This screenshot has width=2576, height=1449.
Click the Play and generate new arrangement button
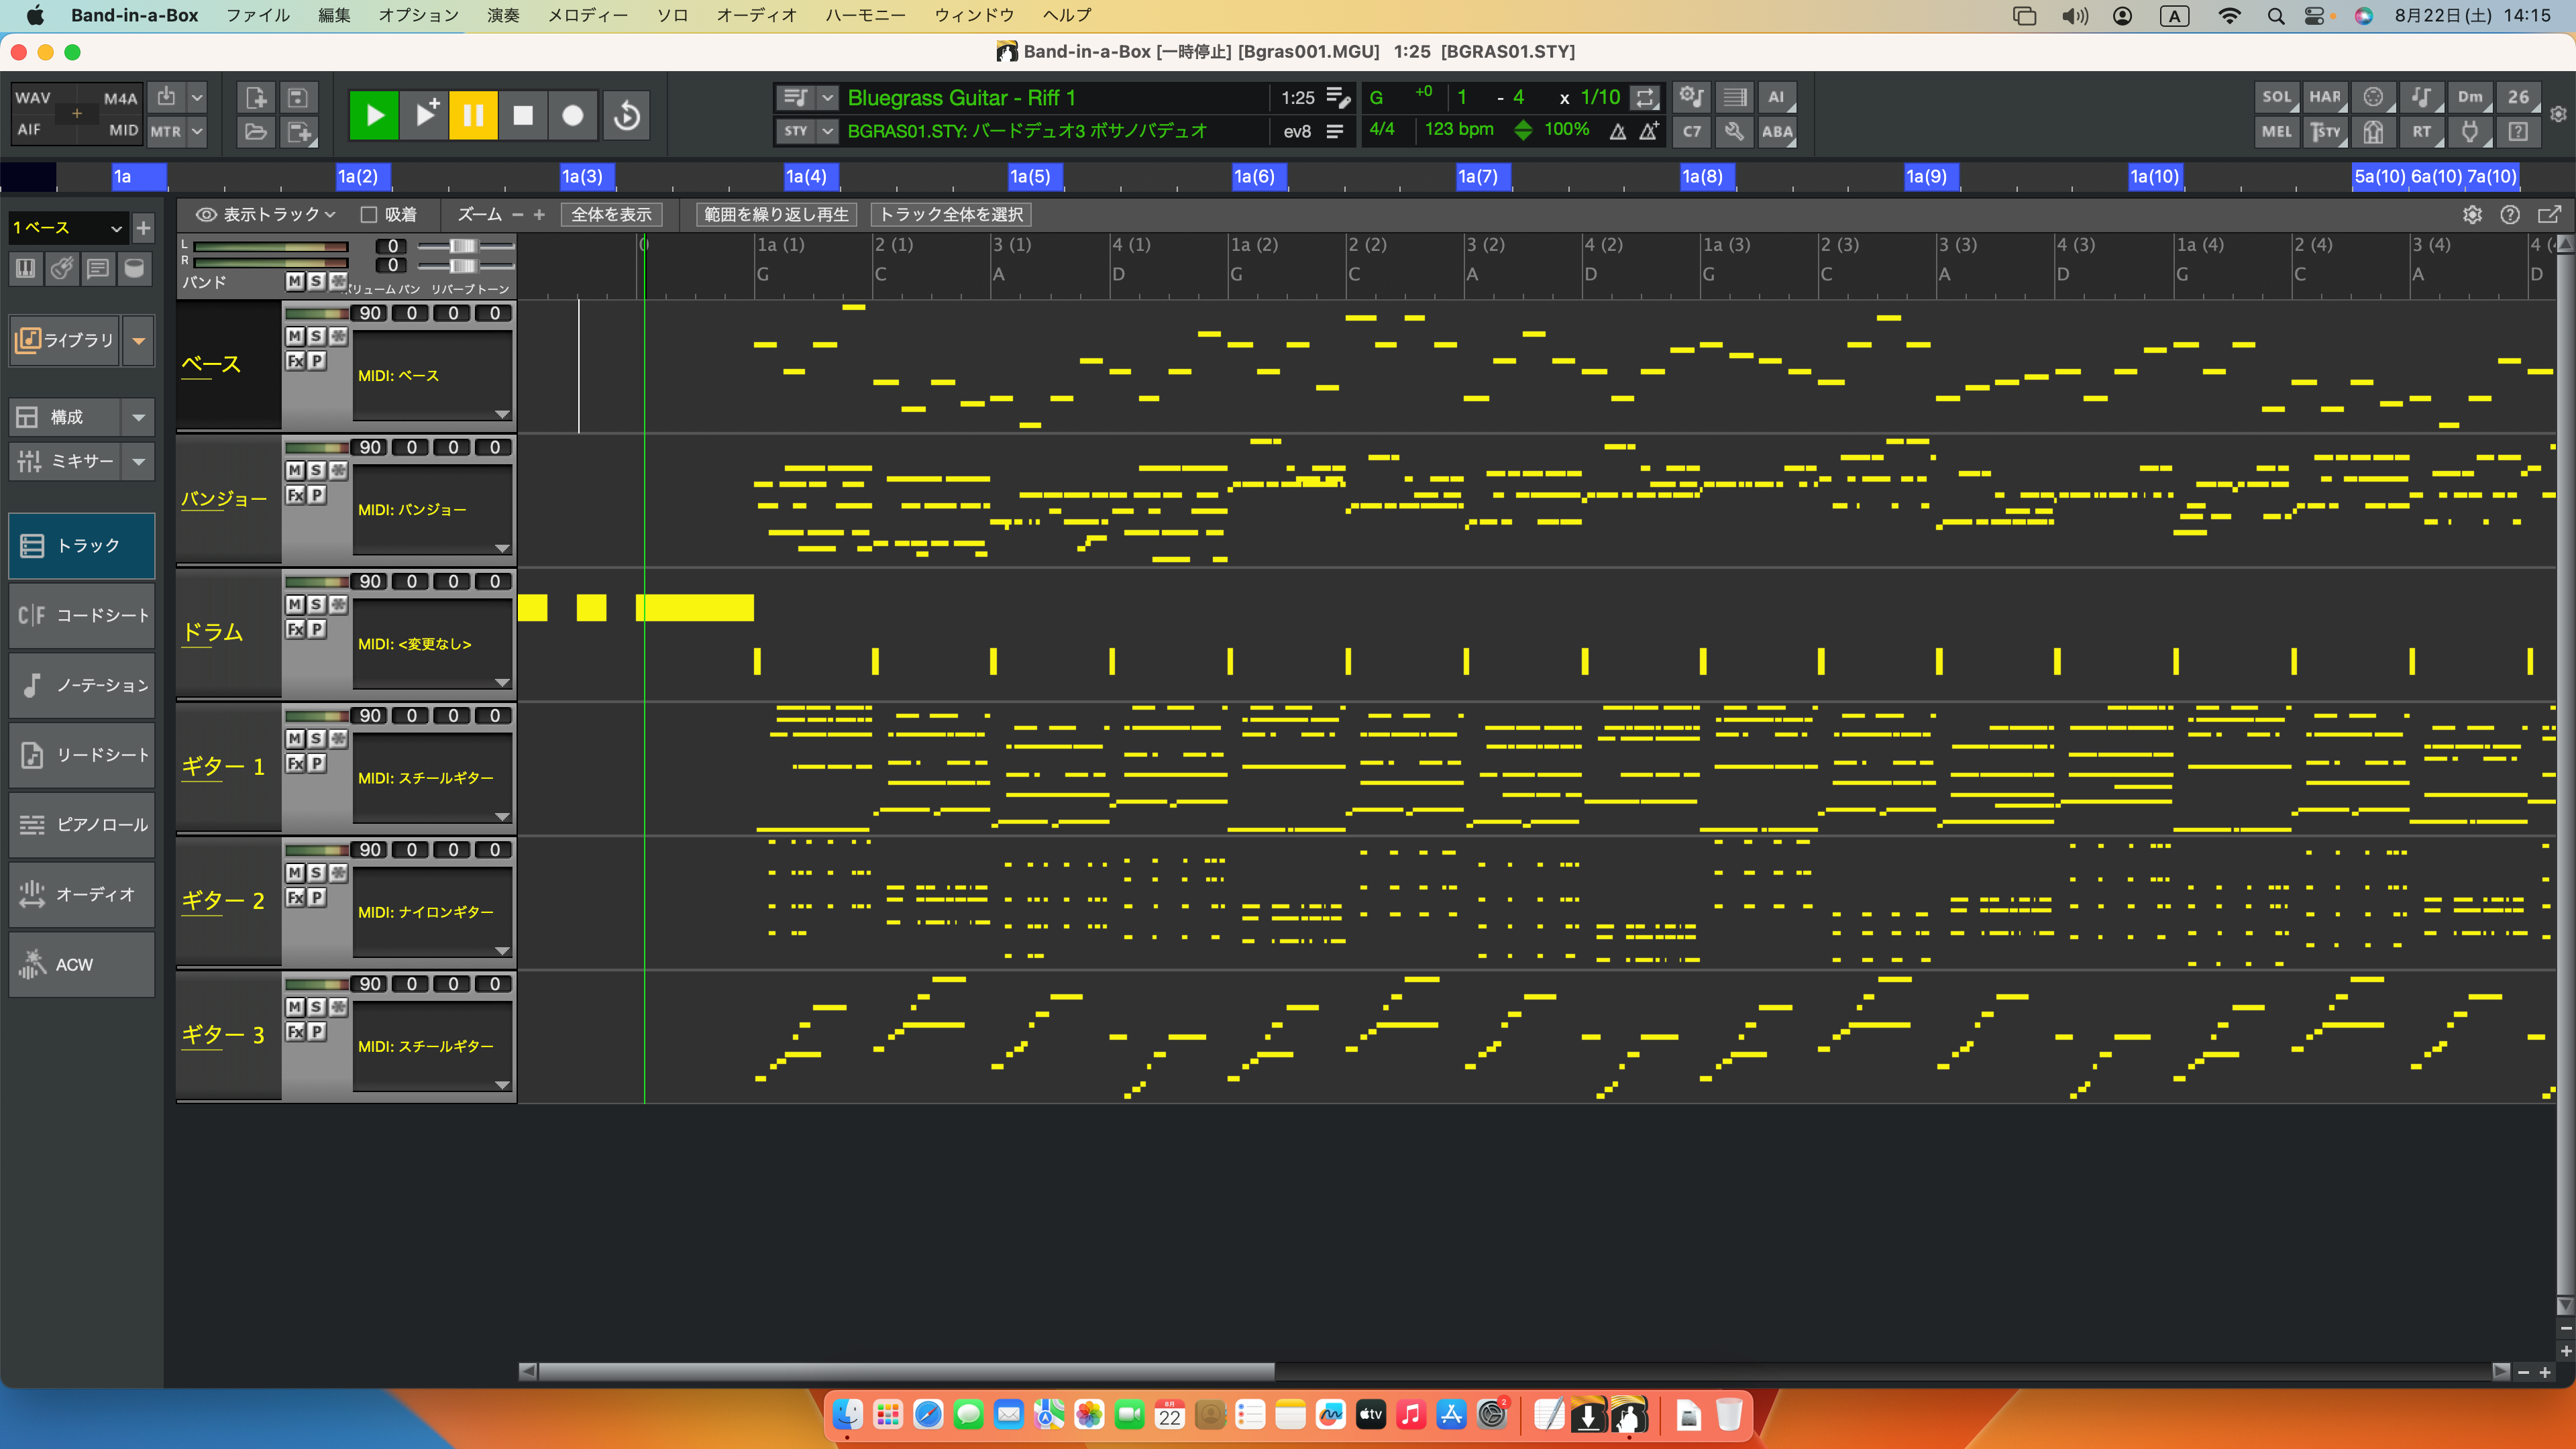(x=424, y=115)
